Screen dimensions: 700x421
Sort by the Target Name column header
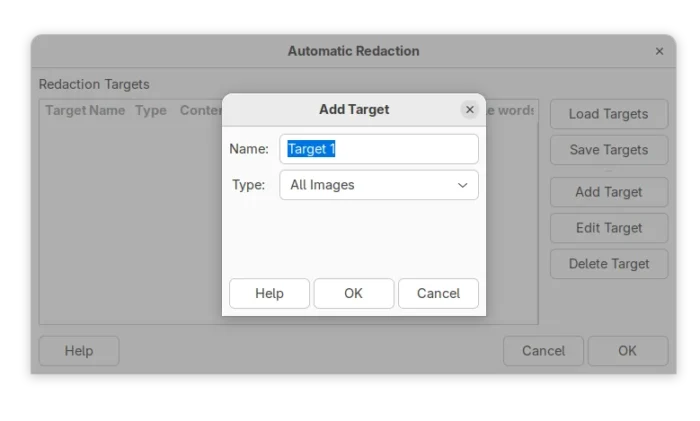tap(85, 110)
